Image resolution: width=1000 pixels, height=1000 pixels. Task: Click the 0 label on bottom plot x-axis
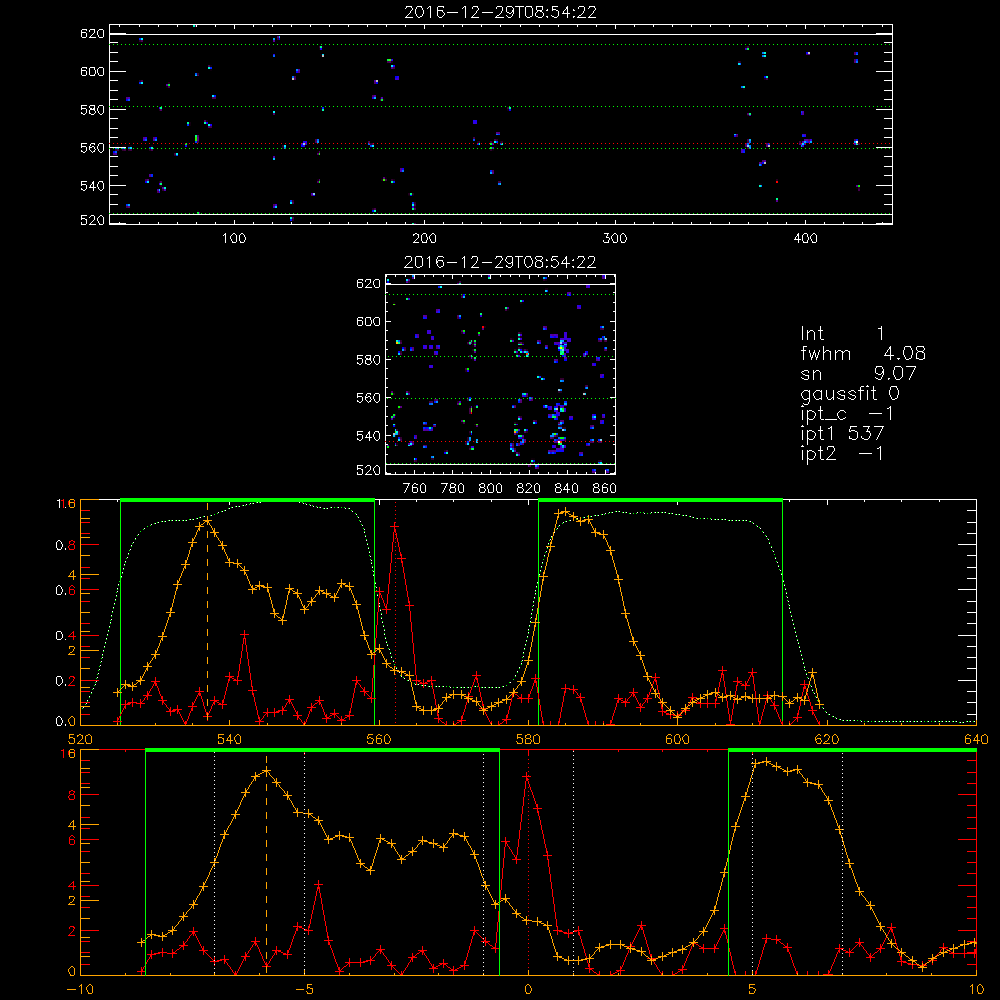click(x=528, y=990)
